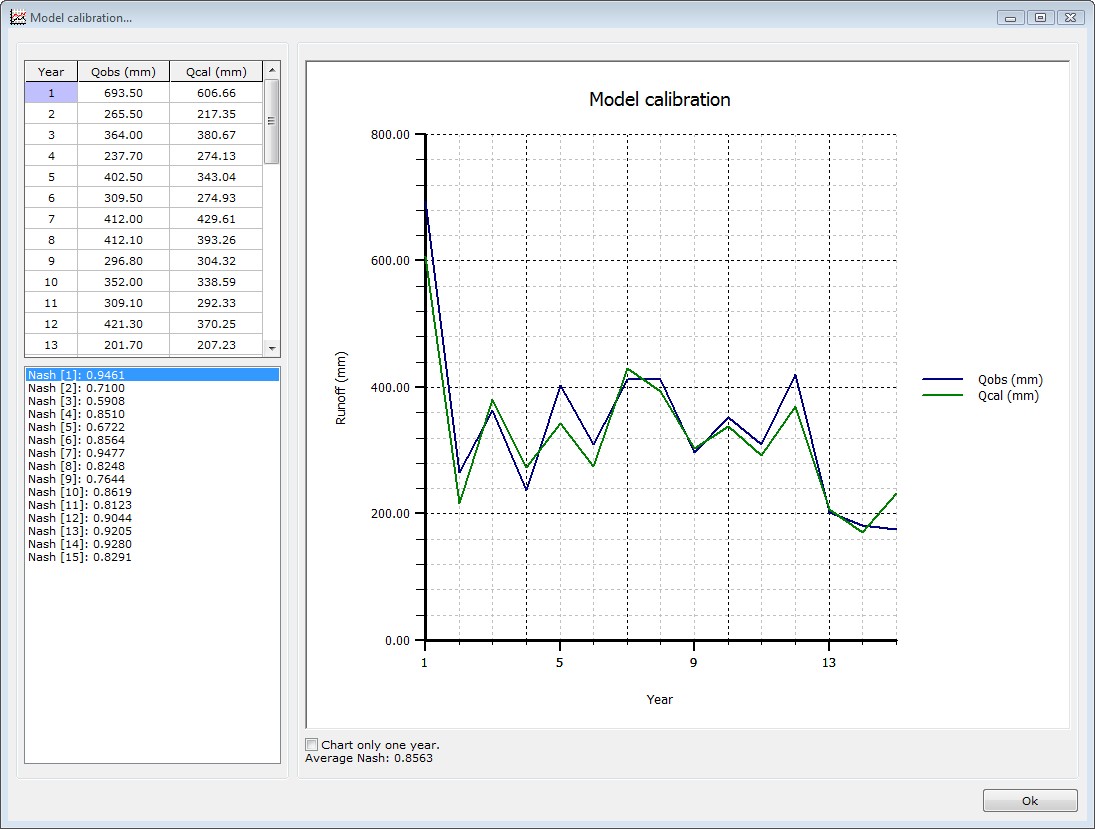Screen dimensions: 1095x829
Task: Select the Year 1 row header cell
Action: [x=51, y=93]
